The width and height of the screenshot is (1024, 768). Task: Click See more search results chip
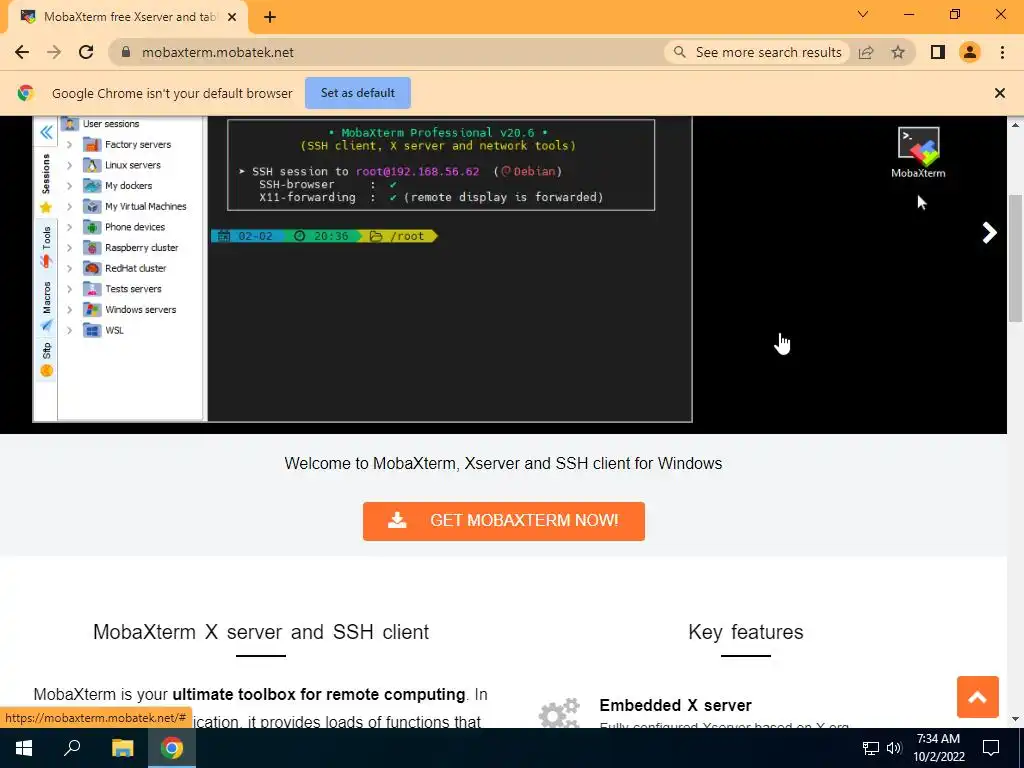[758, 52]
